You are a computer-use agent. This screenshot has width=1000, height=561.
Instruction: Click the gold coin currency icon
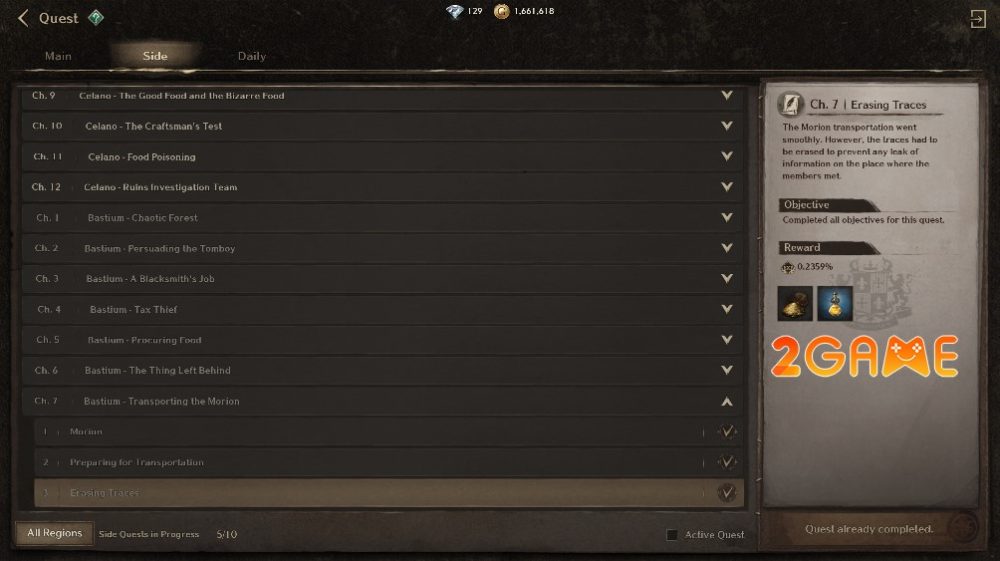point(502,11)
